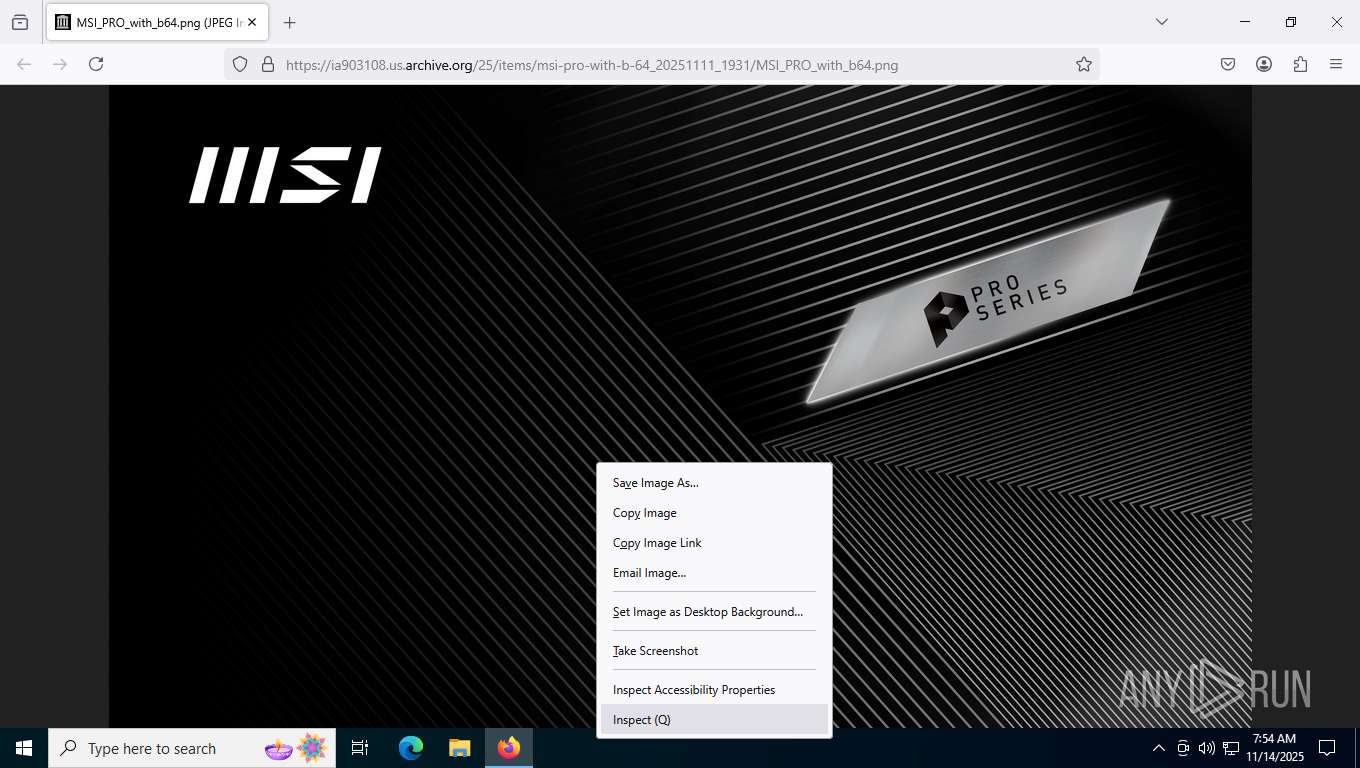
Task: Reload the current page
Action: tap(96, 64)
